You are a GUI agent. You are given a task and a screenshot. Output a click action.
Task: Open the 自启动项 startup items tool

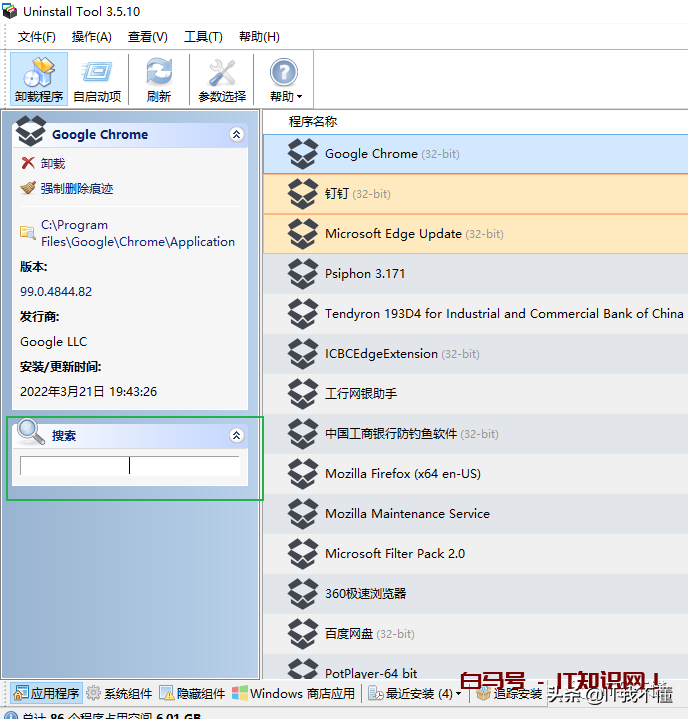tap(97, 80)
